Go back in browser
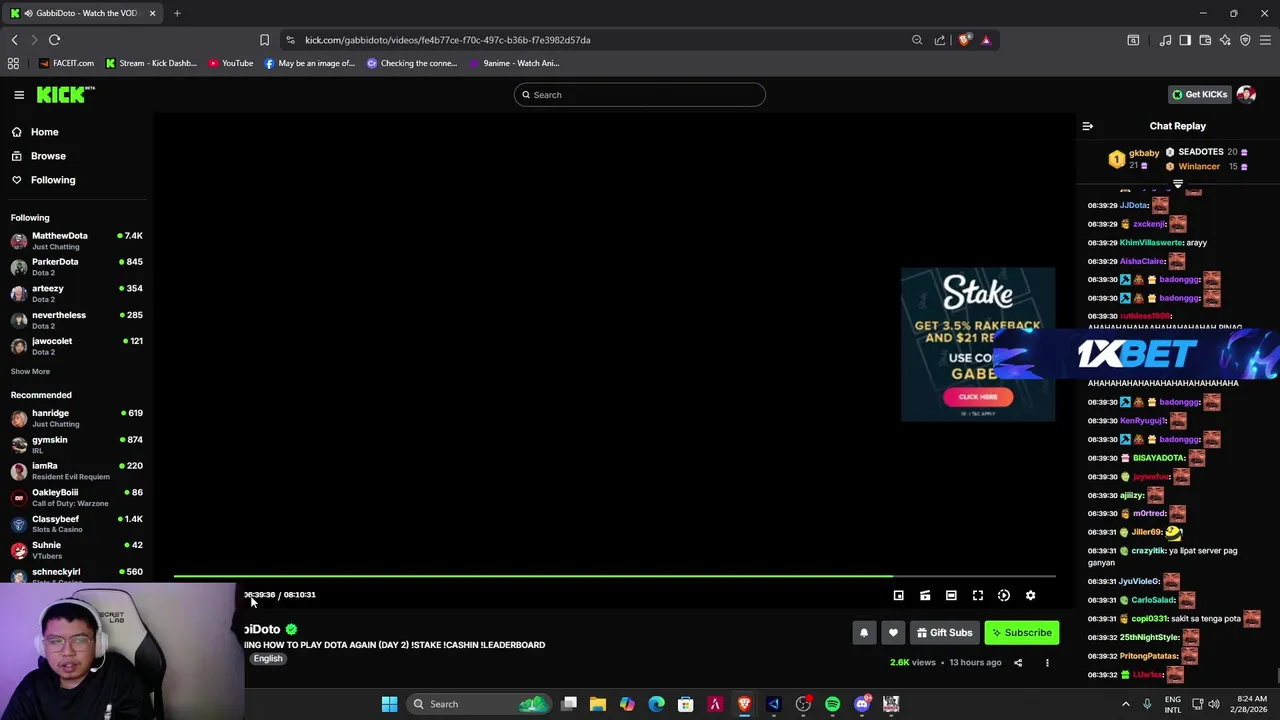This screenshot has width=1280, height=720. point(14,40)
